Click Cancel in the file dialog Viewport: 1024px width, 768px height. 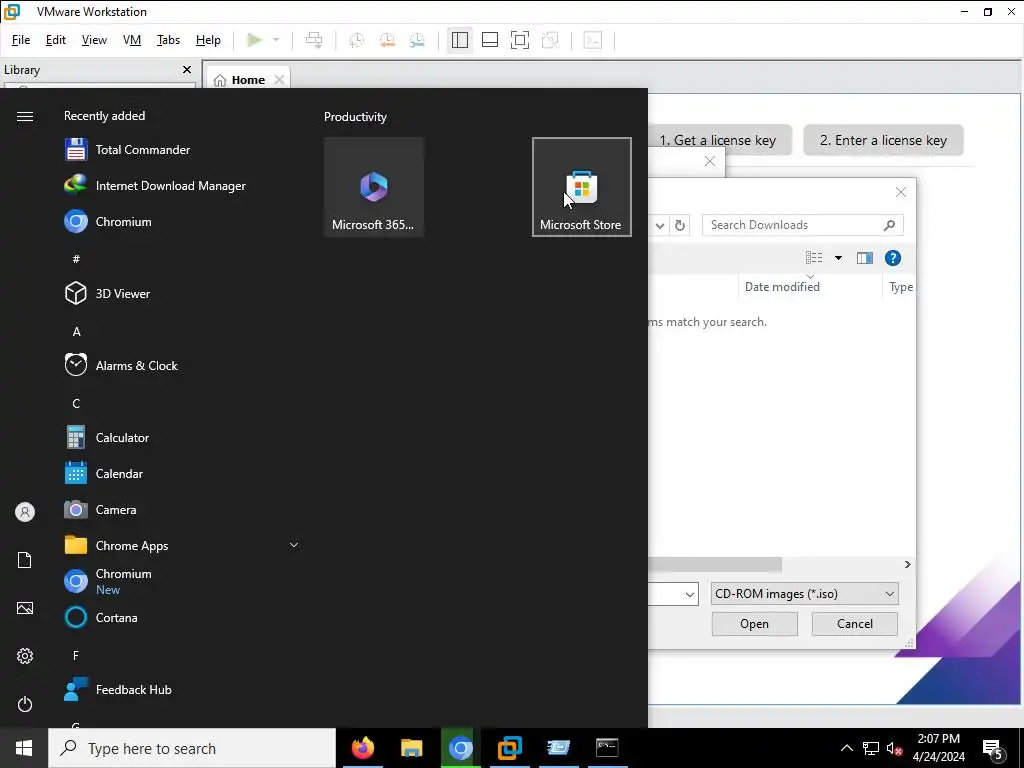854,624
